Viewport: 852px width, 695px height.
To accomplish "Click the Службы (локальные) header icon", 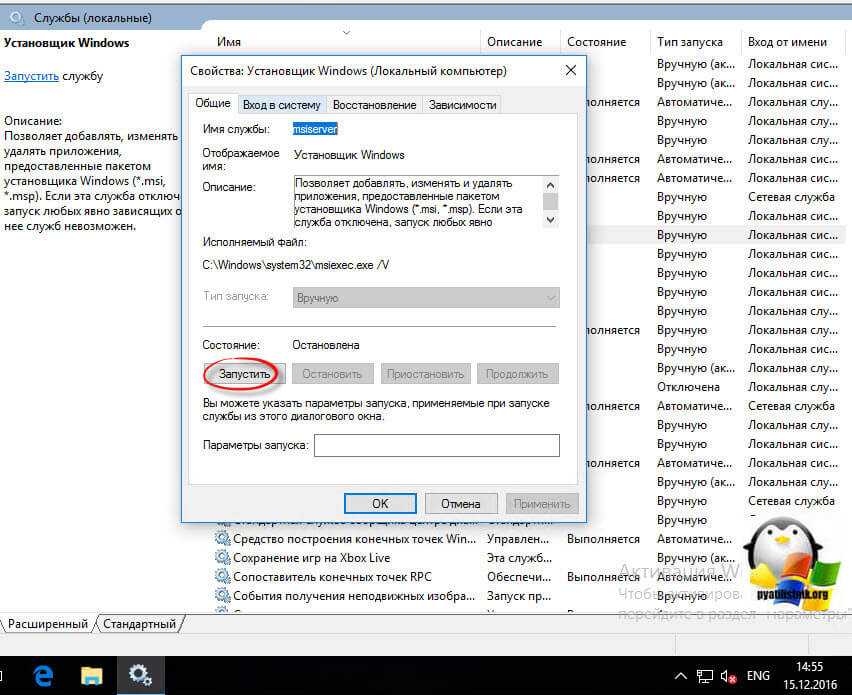I will (x=17, y=17).
